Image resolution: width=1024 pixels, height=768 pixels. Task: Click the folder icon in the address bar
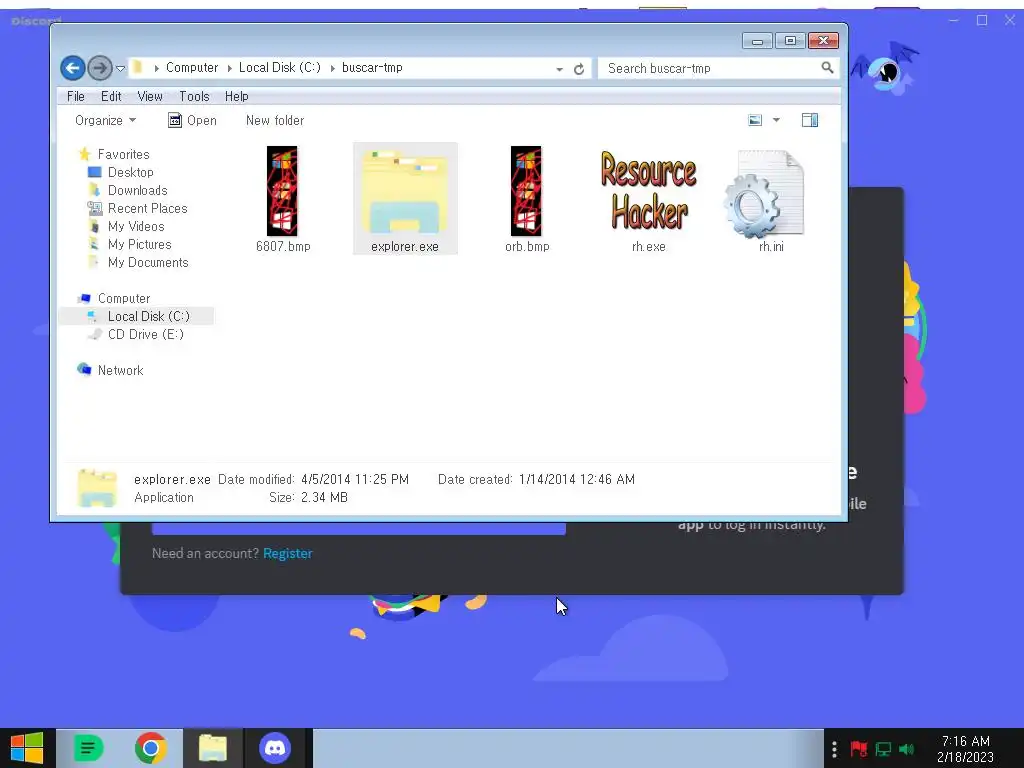coord(138,67)
